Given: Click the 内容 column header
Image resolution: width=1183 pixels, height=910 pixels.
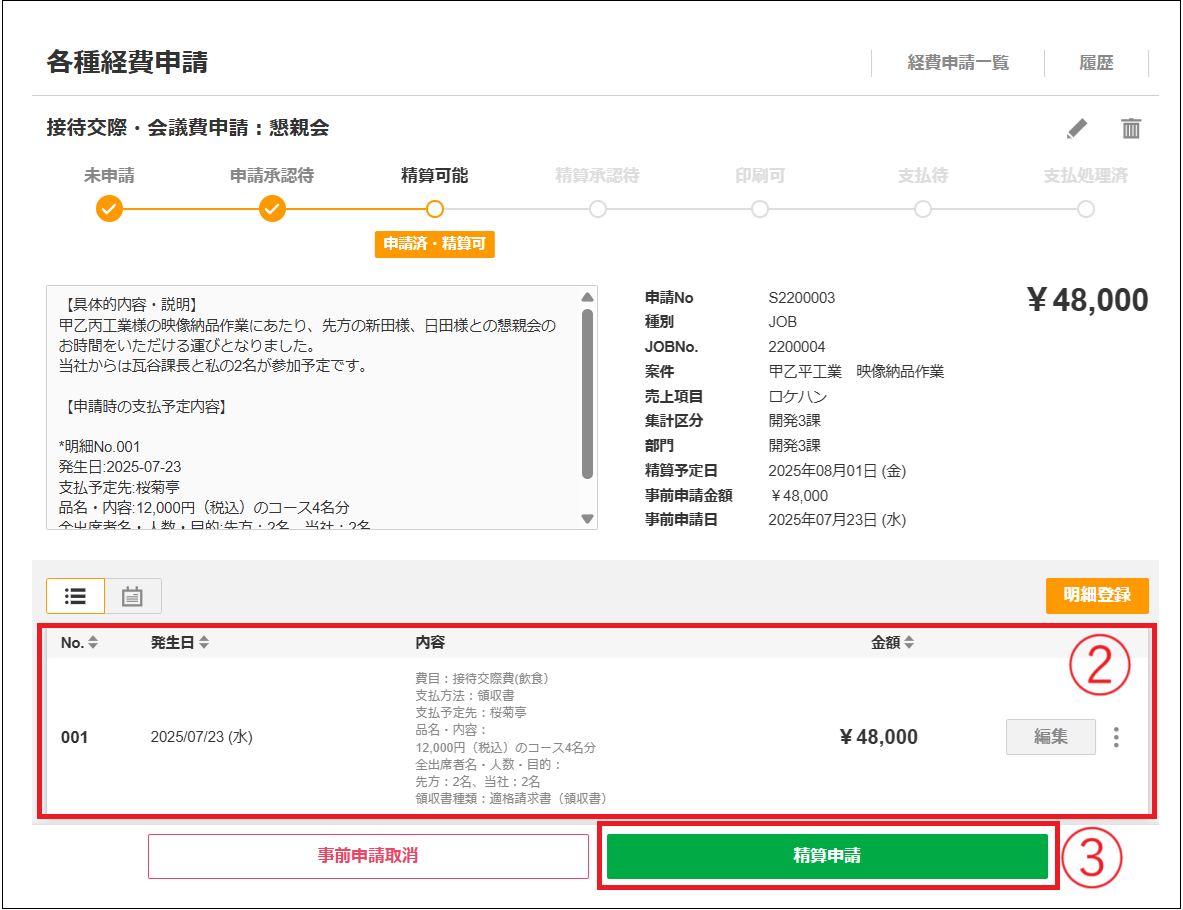Looking at the screenshot, I should [430, 643].
